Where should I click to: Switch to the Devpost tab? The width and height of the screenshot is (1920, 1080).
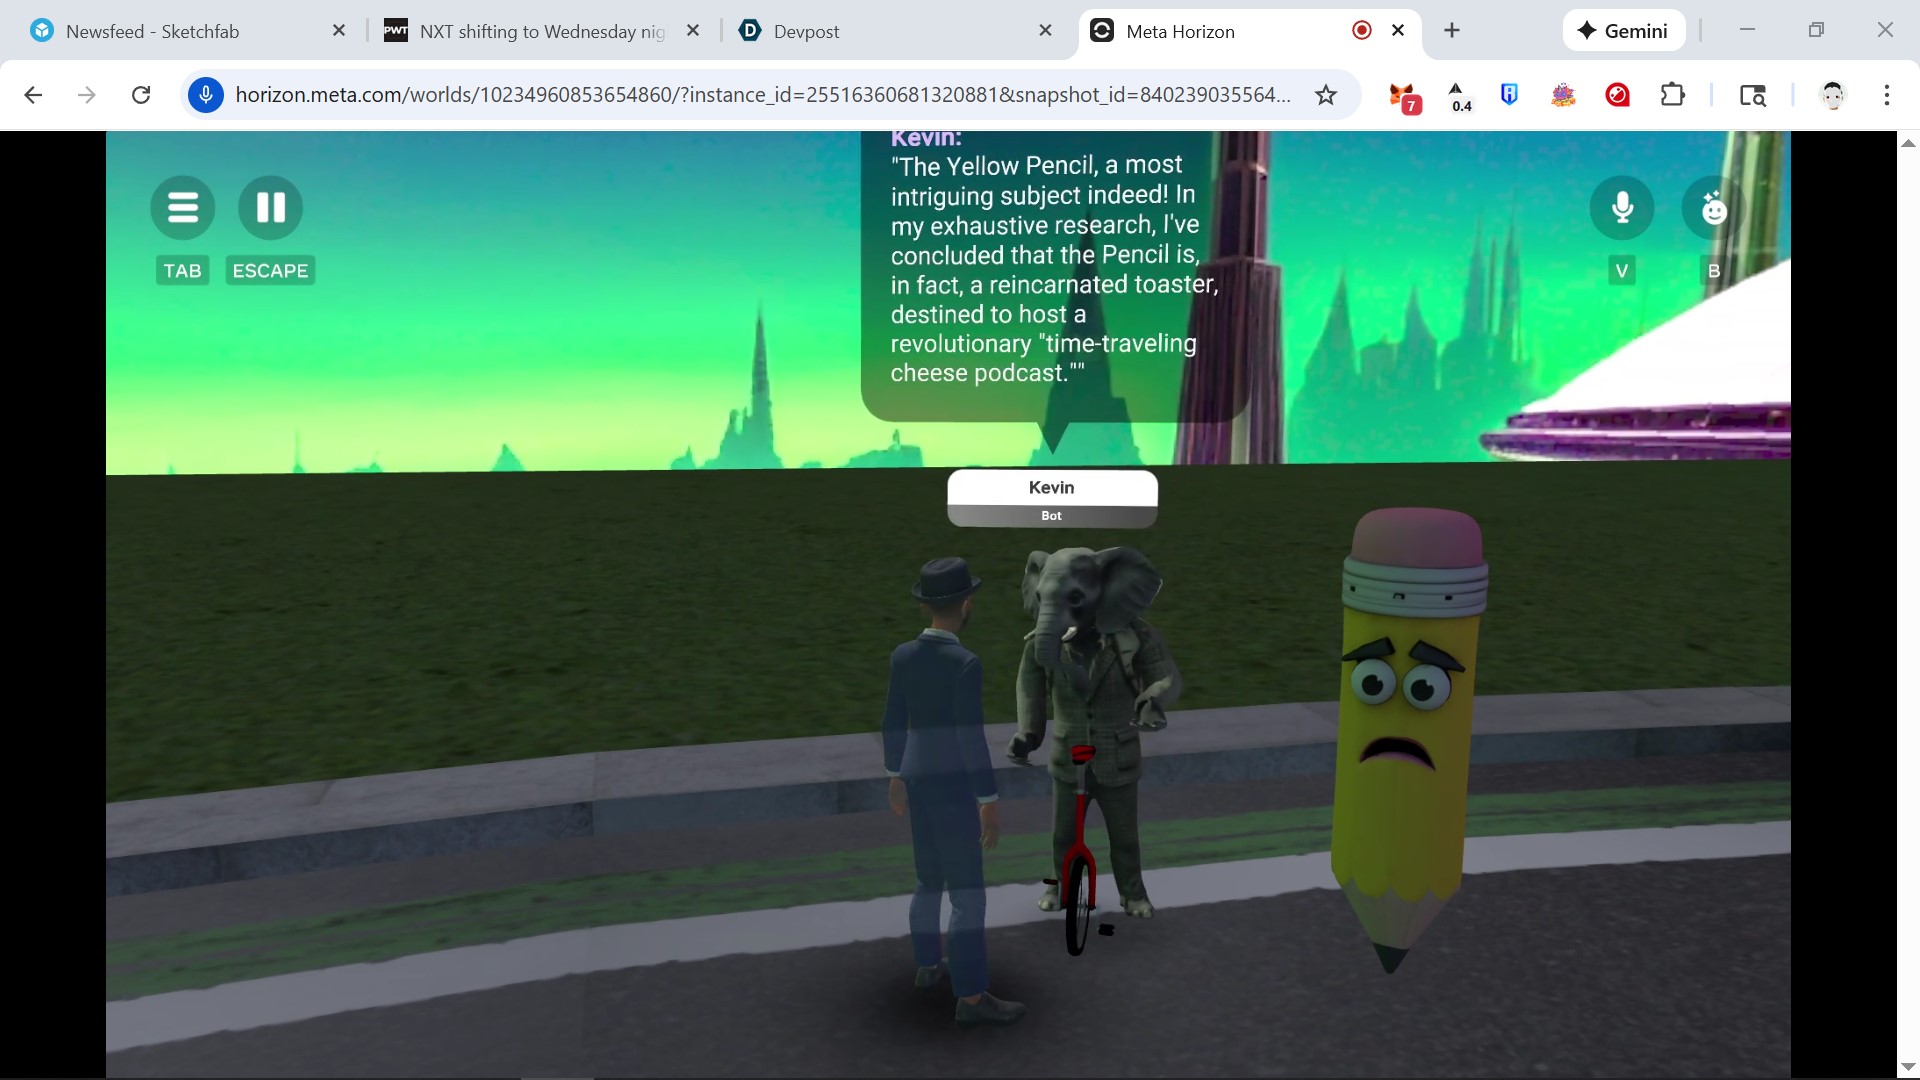pos(806,31)
